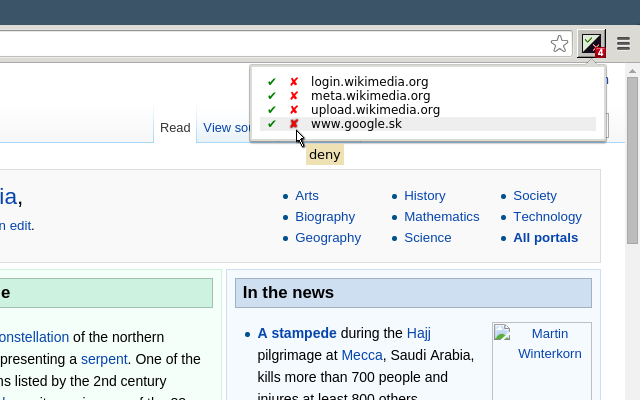Switch to the View source tab
Image resolution: width=640 pixels, height=400 pixels.
[x=227, y=128]
